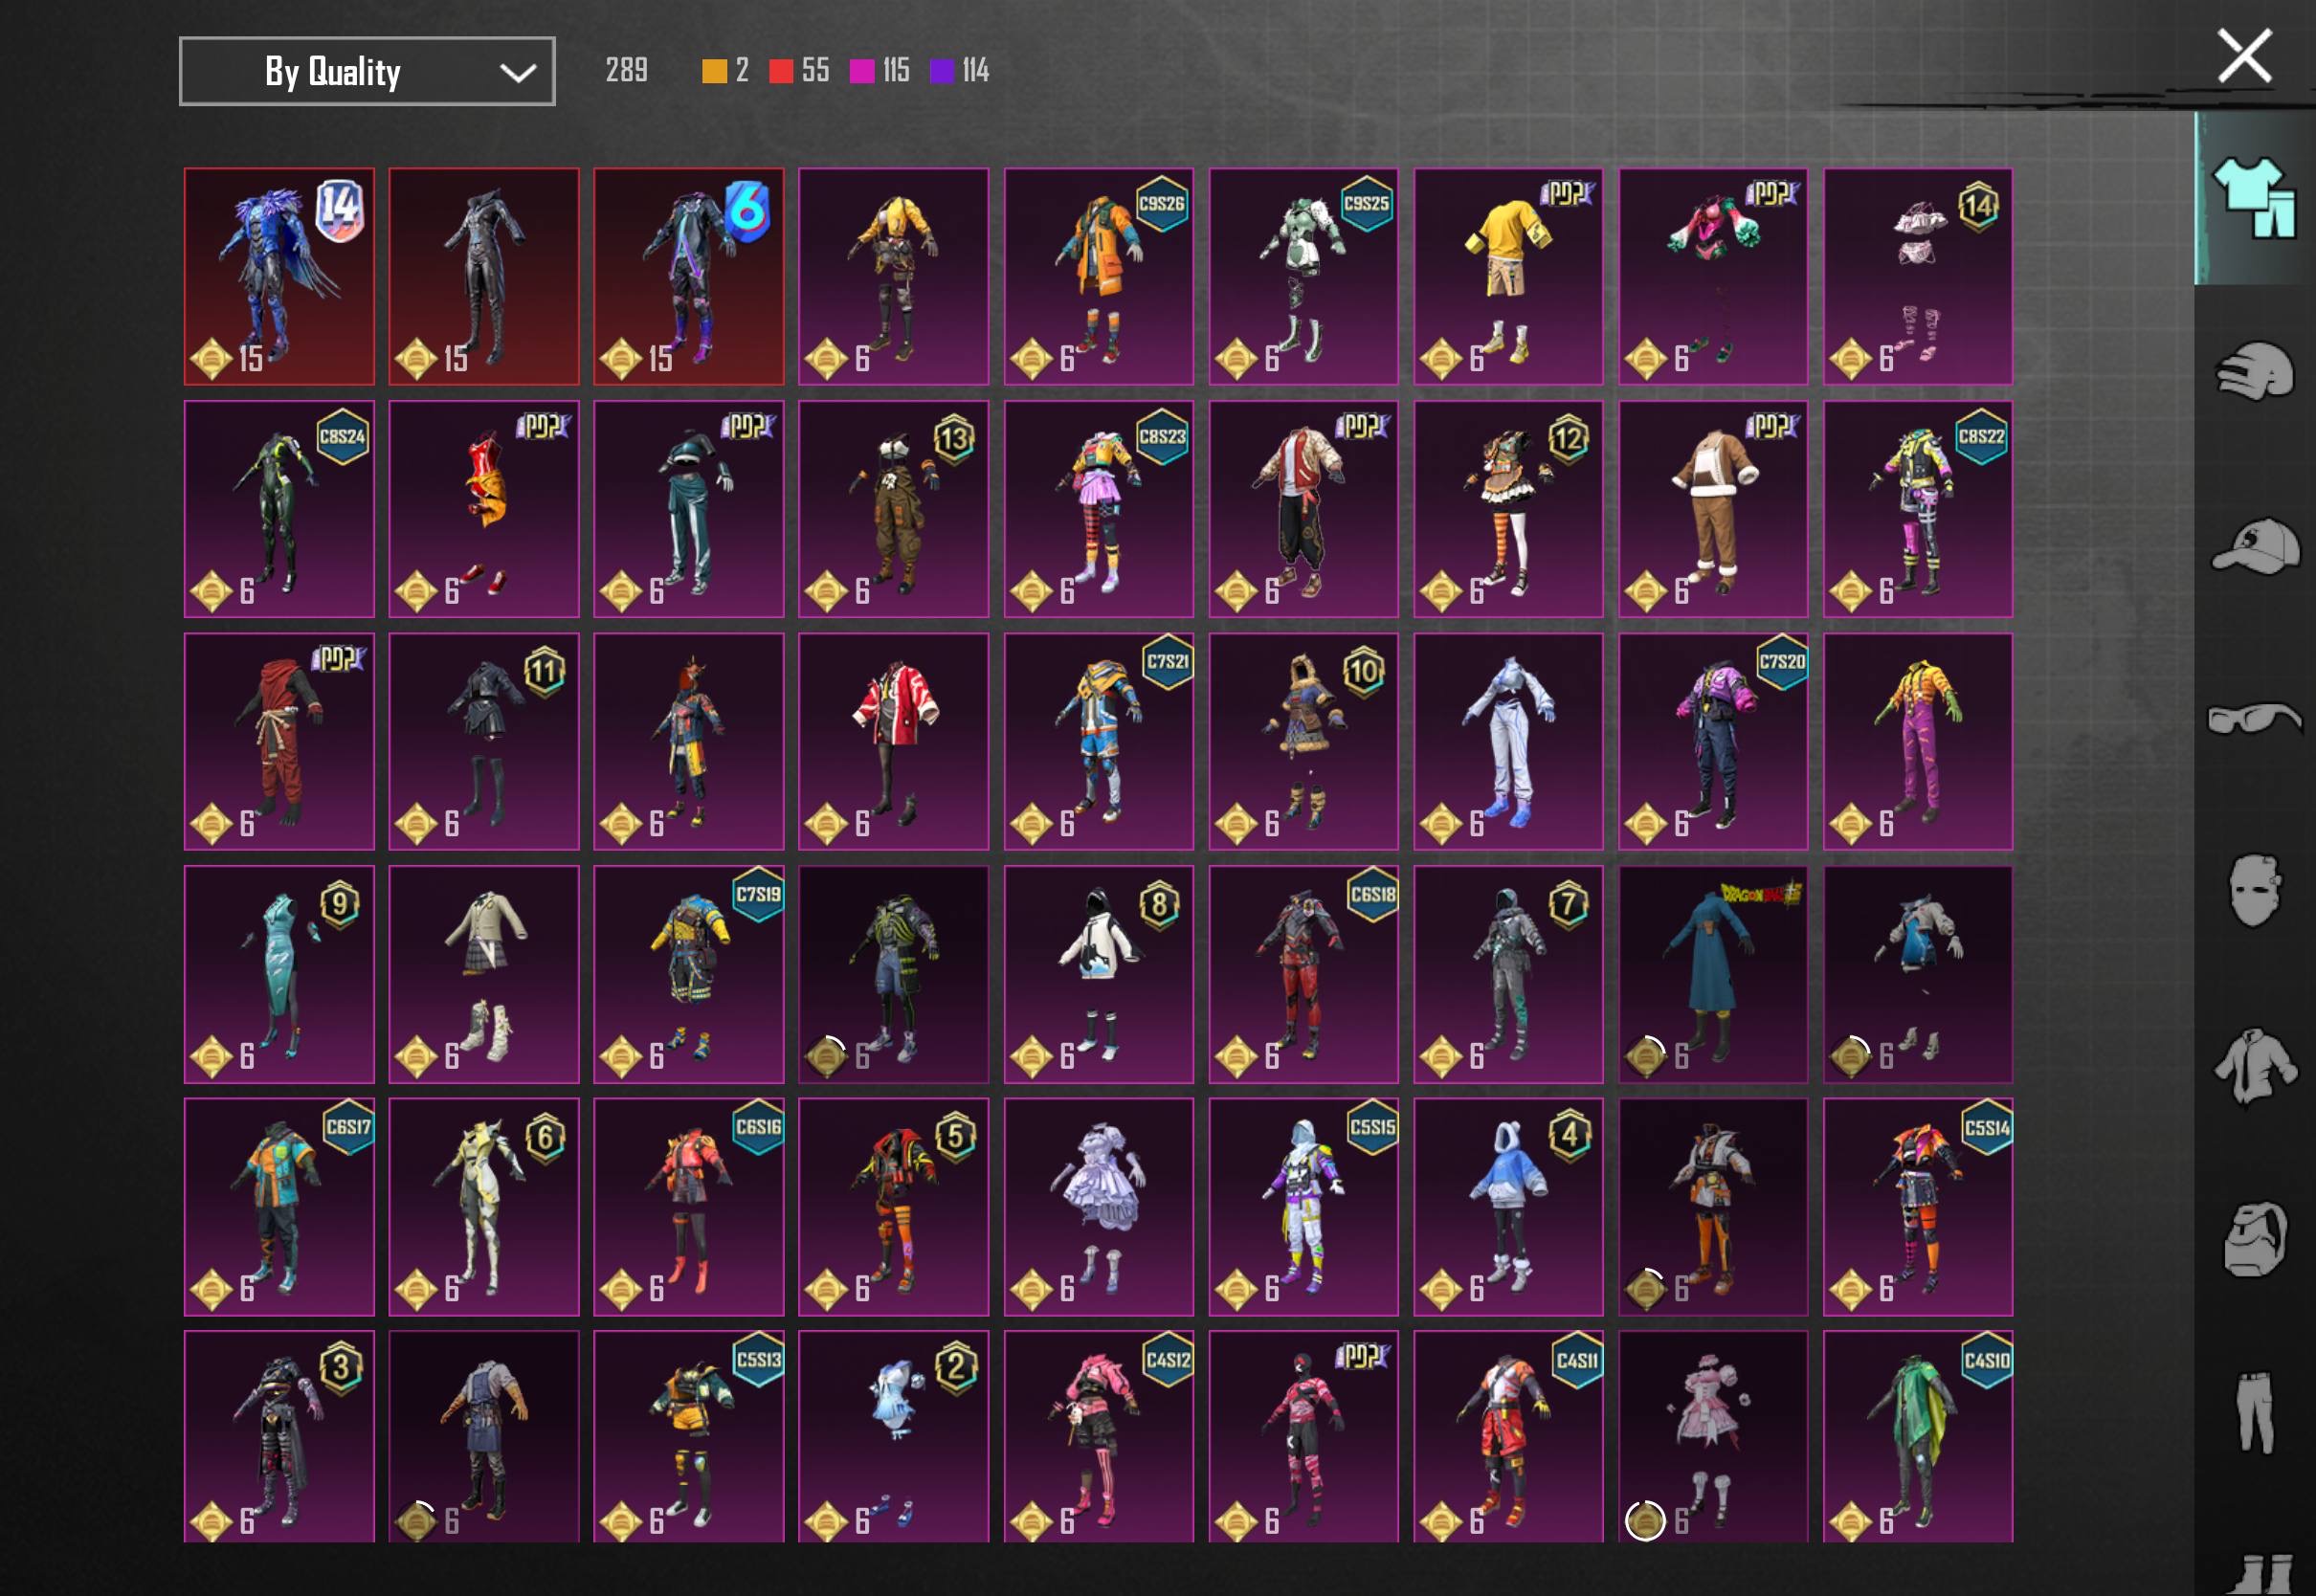This screenshot has height=1596, width=2316.
Task: Click the dropdown chevron arrow
Action: tap(517, 72)
